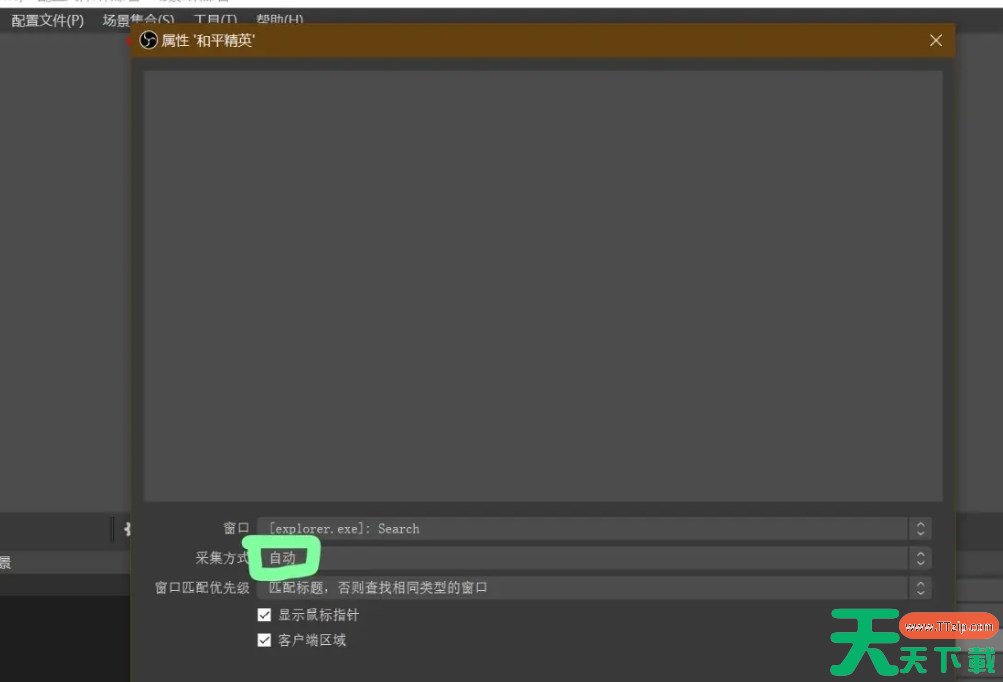Image resolution: width=1003 pixels, height=682 pixels.
Task: Disable the 客户端区域 checkbox
Action: 265,640
